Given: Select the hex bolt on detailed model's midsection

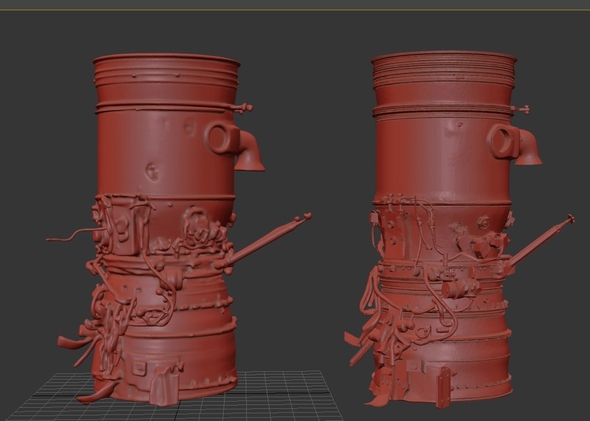Looking at the screenshot, I should 484,222.
